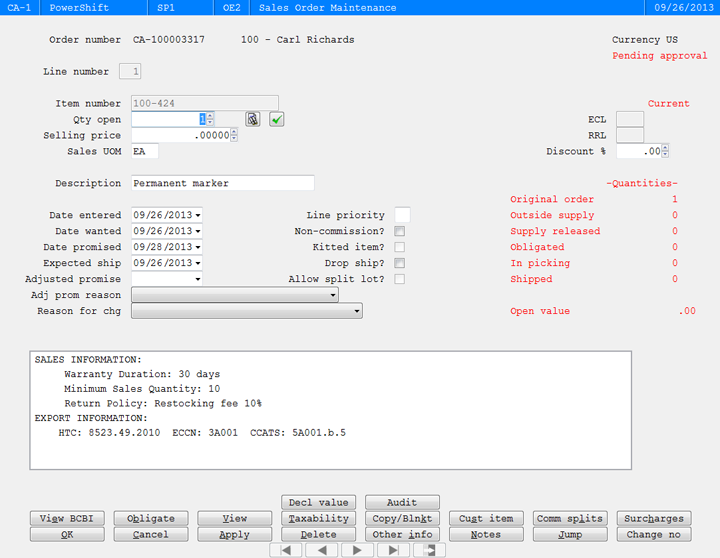Click the Discount % spinner arrows
Image resolution: width=720 pixels, height=558 pixels.
click(665, 151)
